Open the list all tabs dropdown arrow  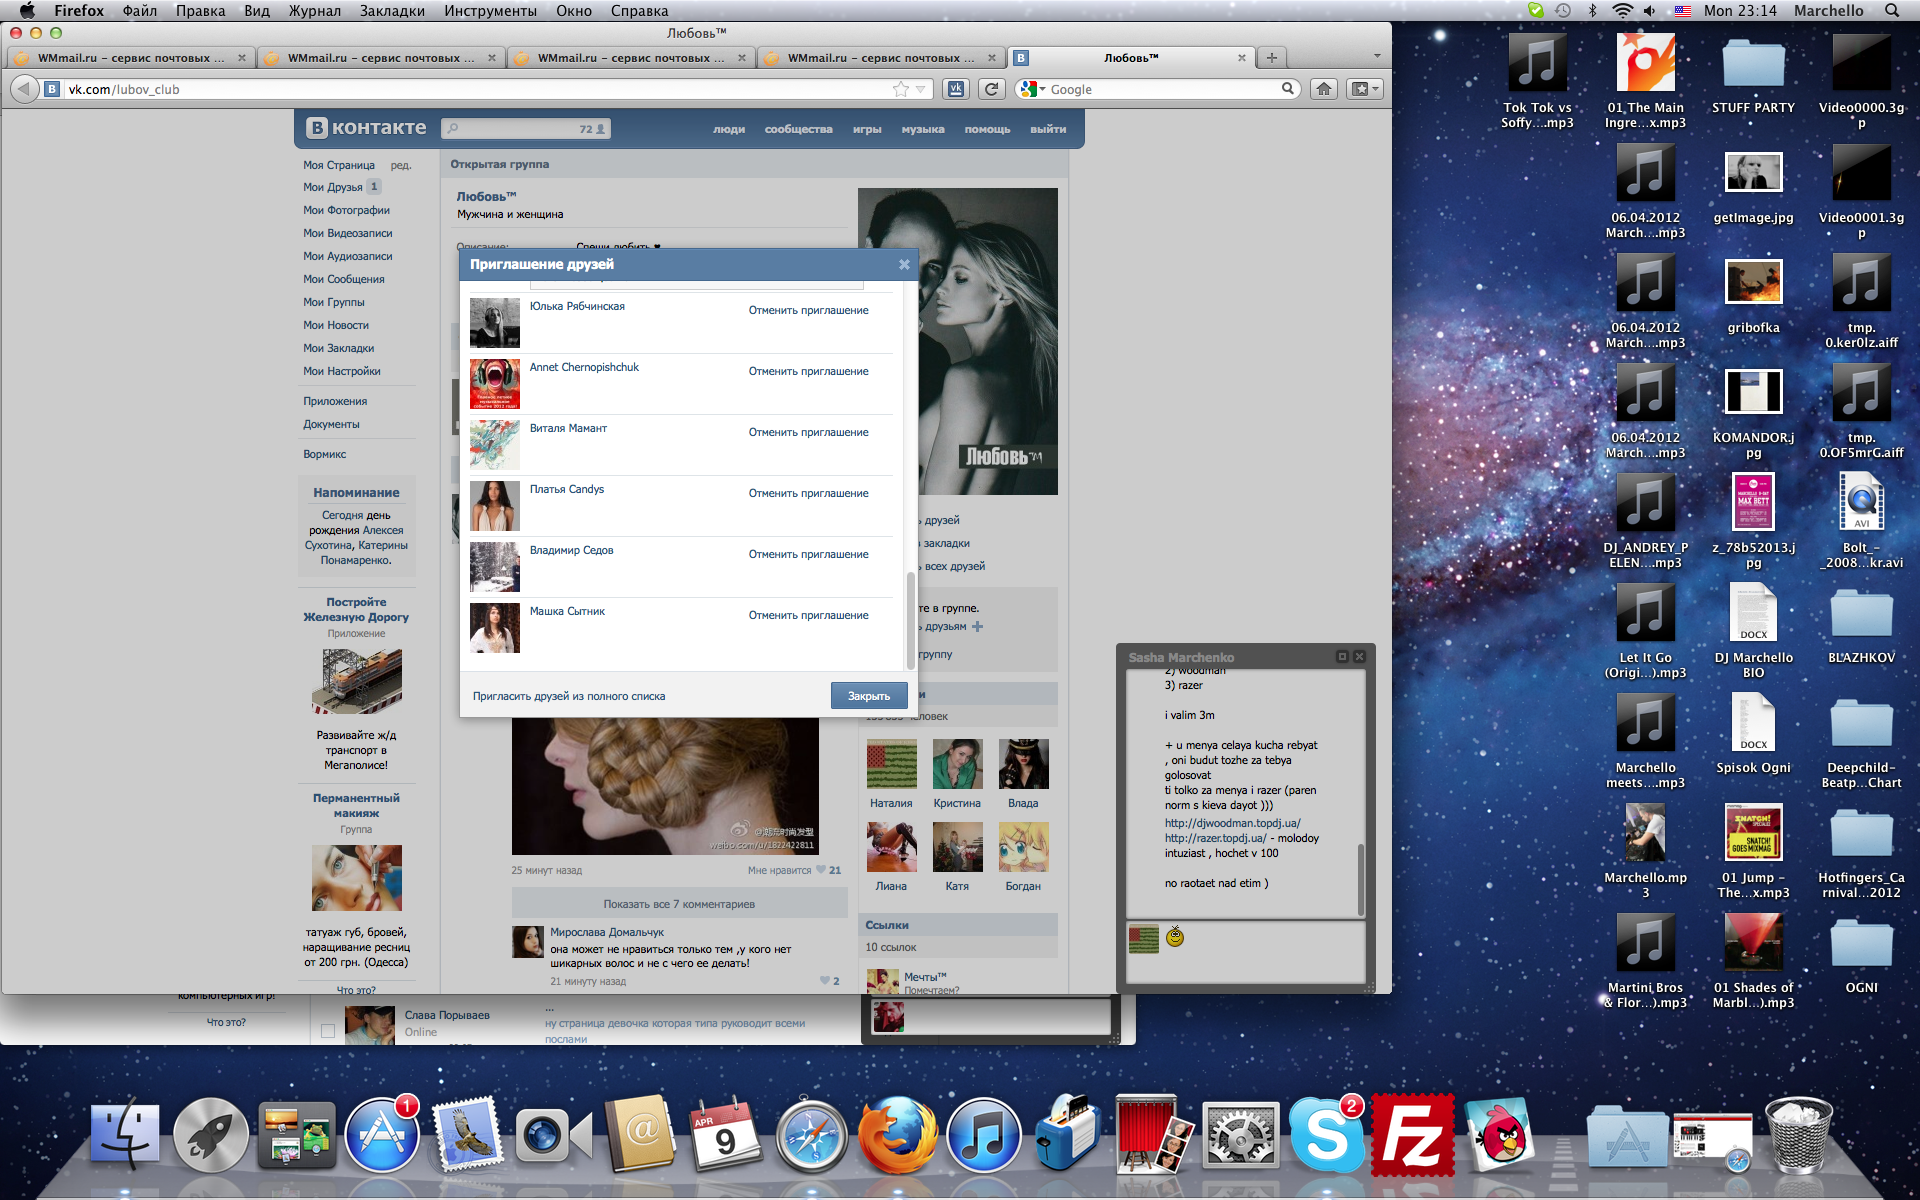pyautogui.click(x=1377, y=57)
